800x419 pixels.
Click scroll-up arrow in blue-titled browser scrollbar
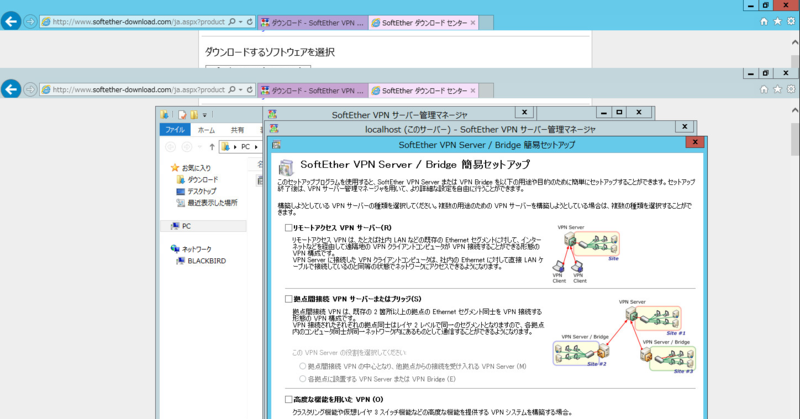pyautogui.click(x=795, y=42)
